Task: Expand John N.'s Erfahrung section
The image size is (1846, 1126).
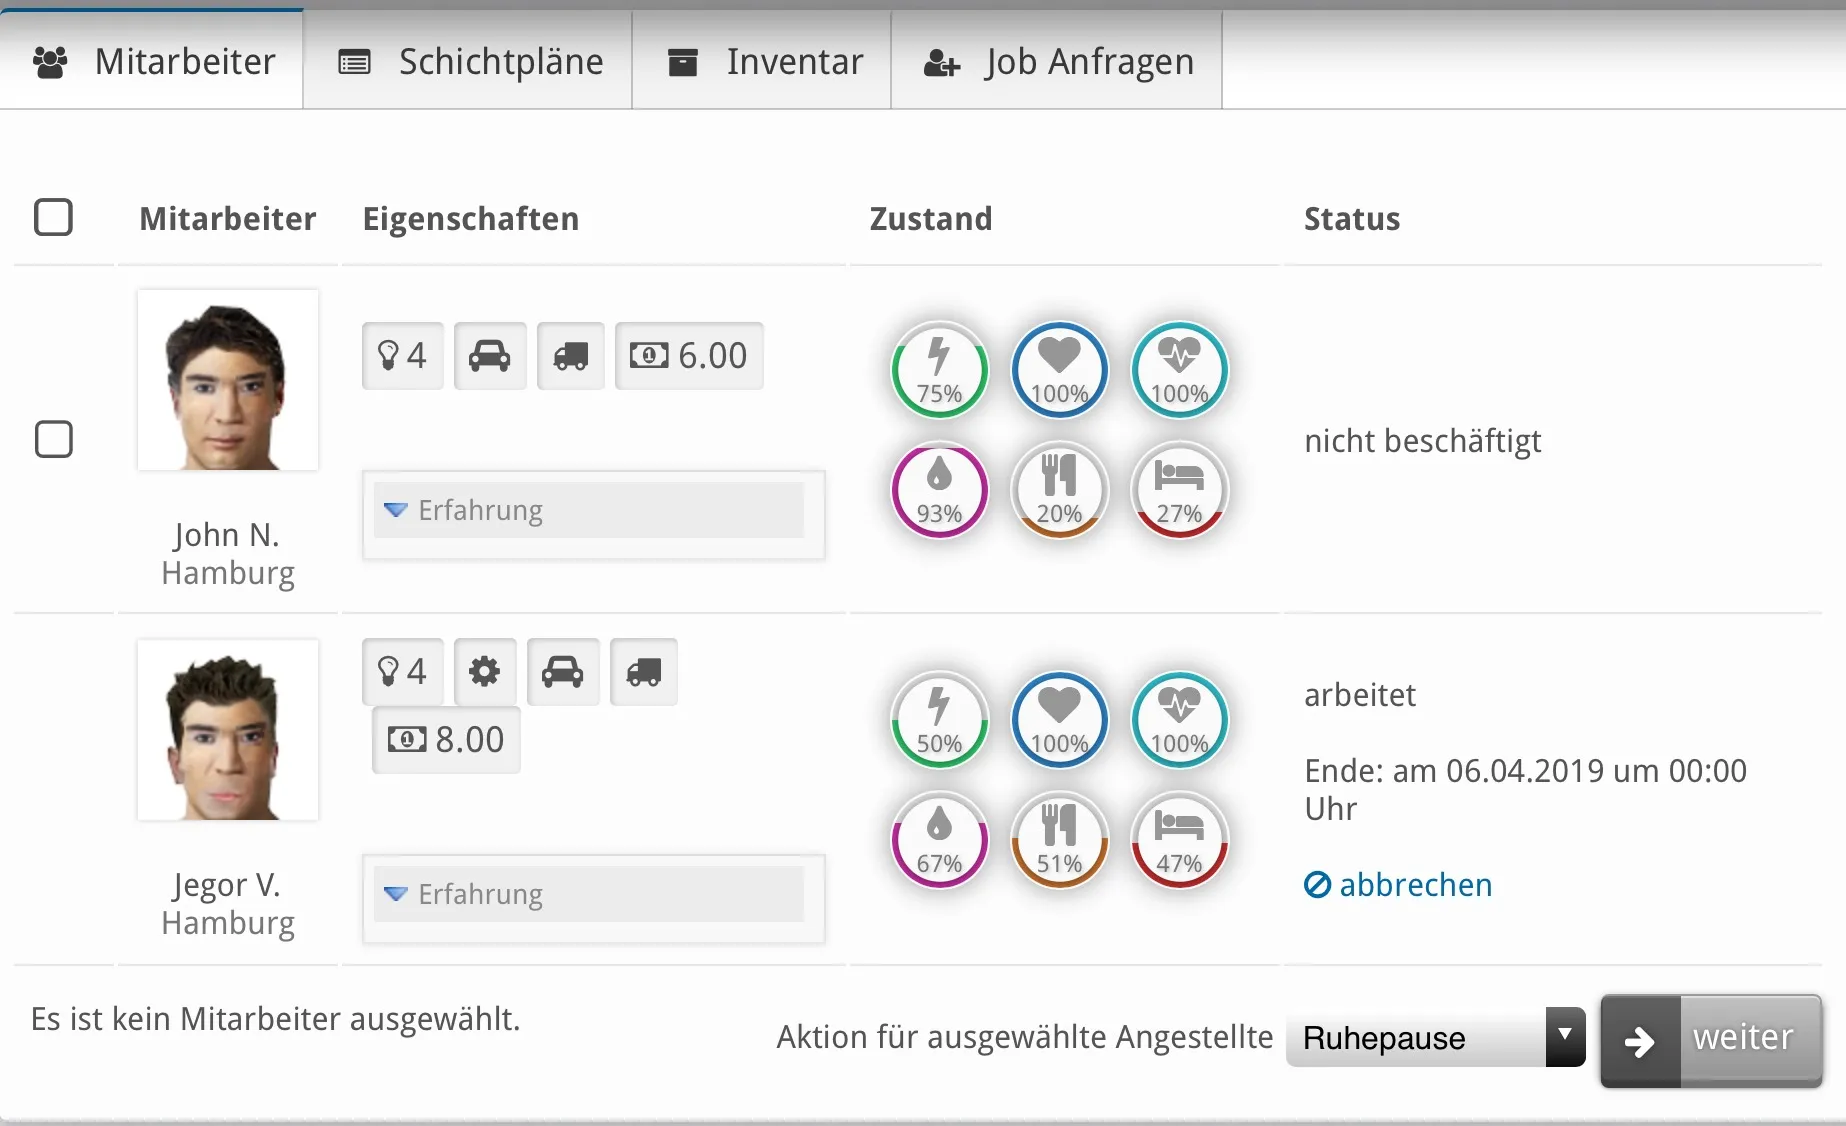Action: tap(589, 511)
